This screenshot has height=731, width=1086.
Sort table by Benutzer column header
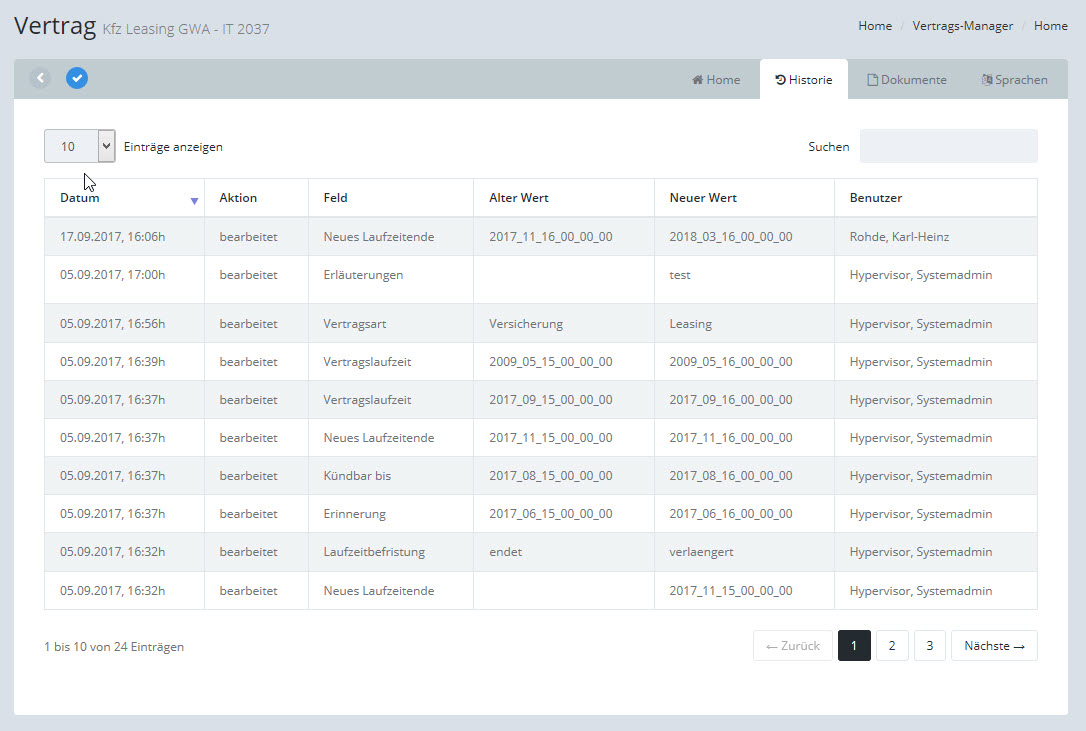pyautogui.click(x=876, y=198)
